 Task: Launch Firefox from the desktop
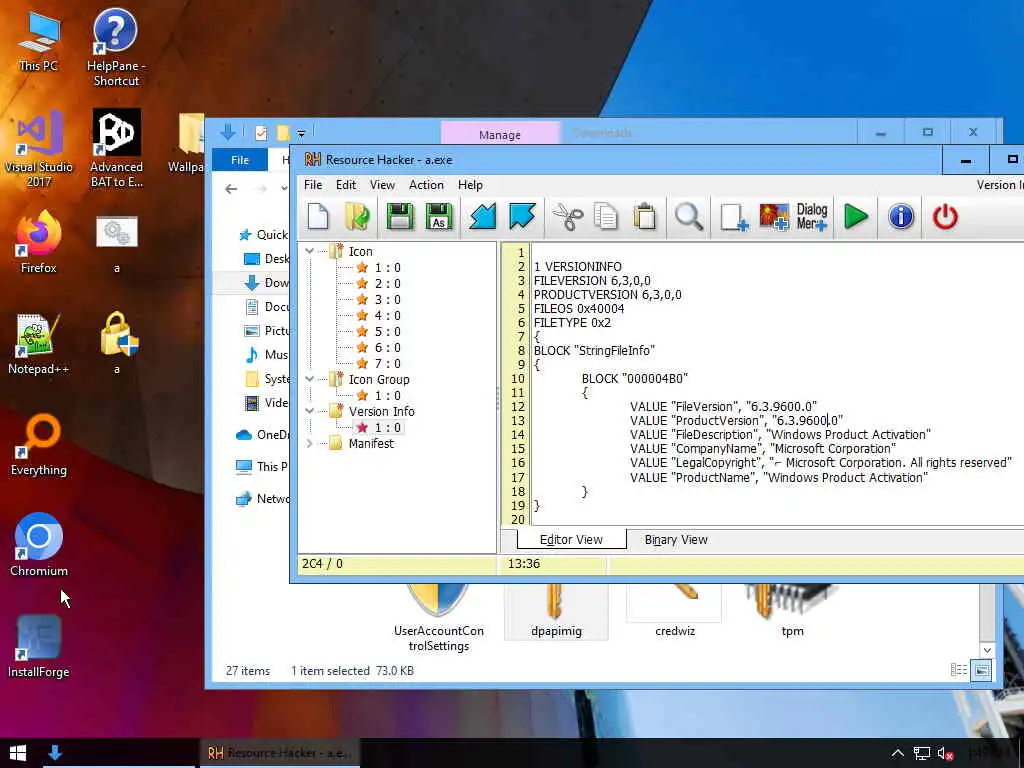(x=39, y=242)
